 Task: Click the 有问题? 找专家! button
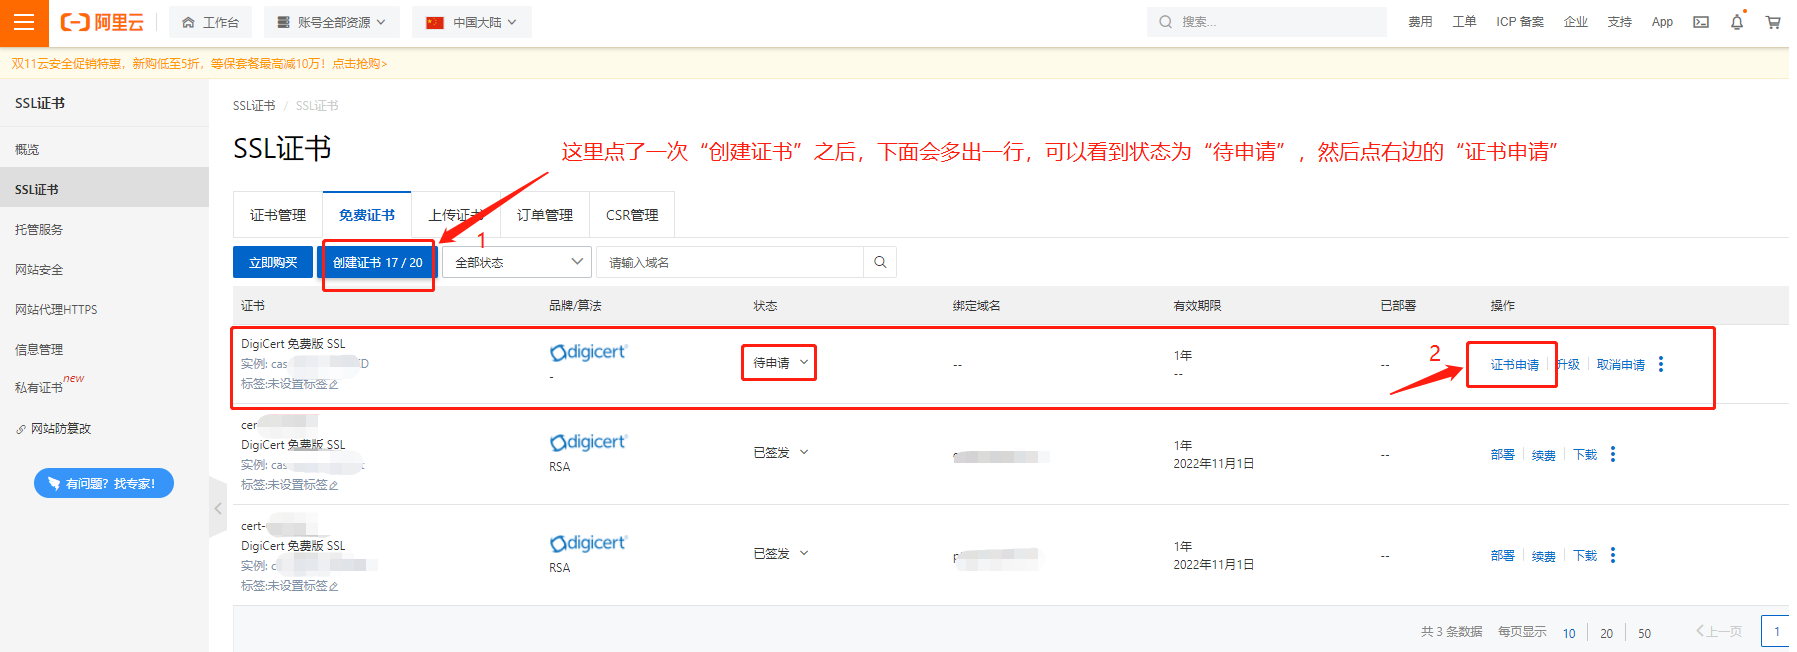(x=104, y=483)
